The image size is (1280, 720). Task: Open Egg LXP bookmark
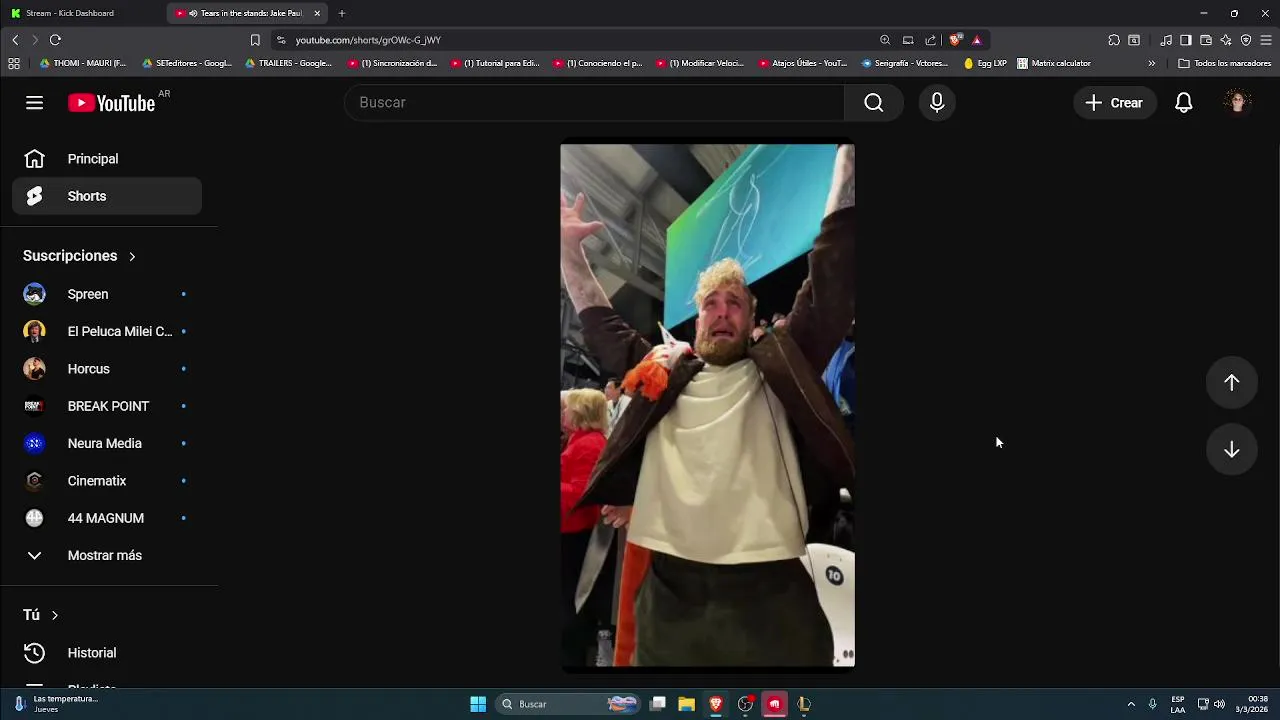coord(986,63)
